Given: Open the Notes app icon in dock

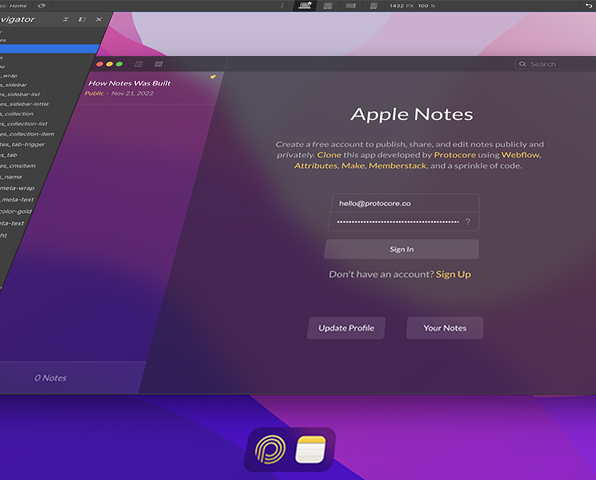Looking at the screenshot, I should coord(311,450).
